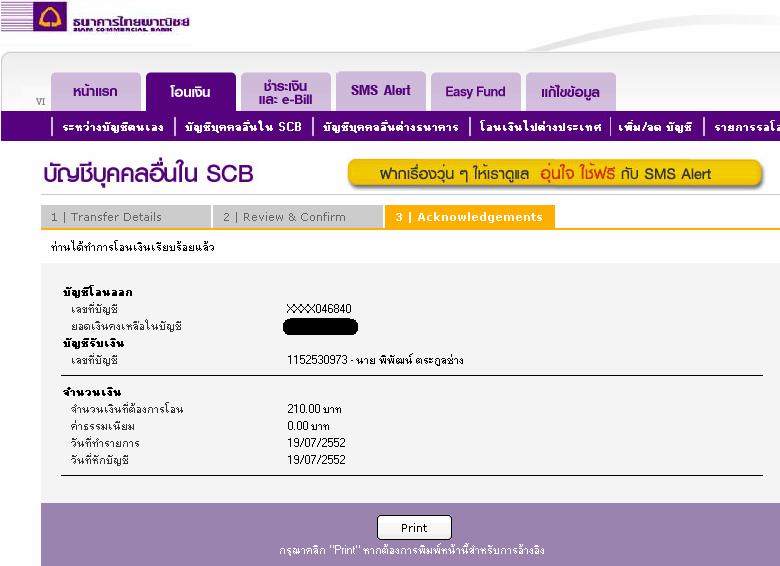The height and width of the screenshot is (566, 780).
Task: Click the yellow SMS Alert promotional banner
Action: pyautogui.click(x=555, y=174)
